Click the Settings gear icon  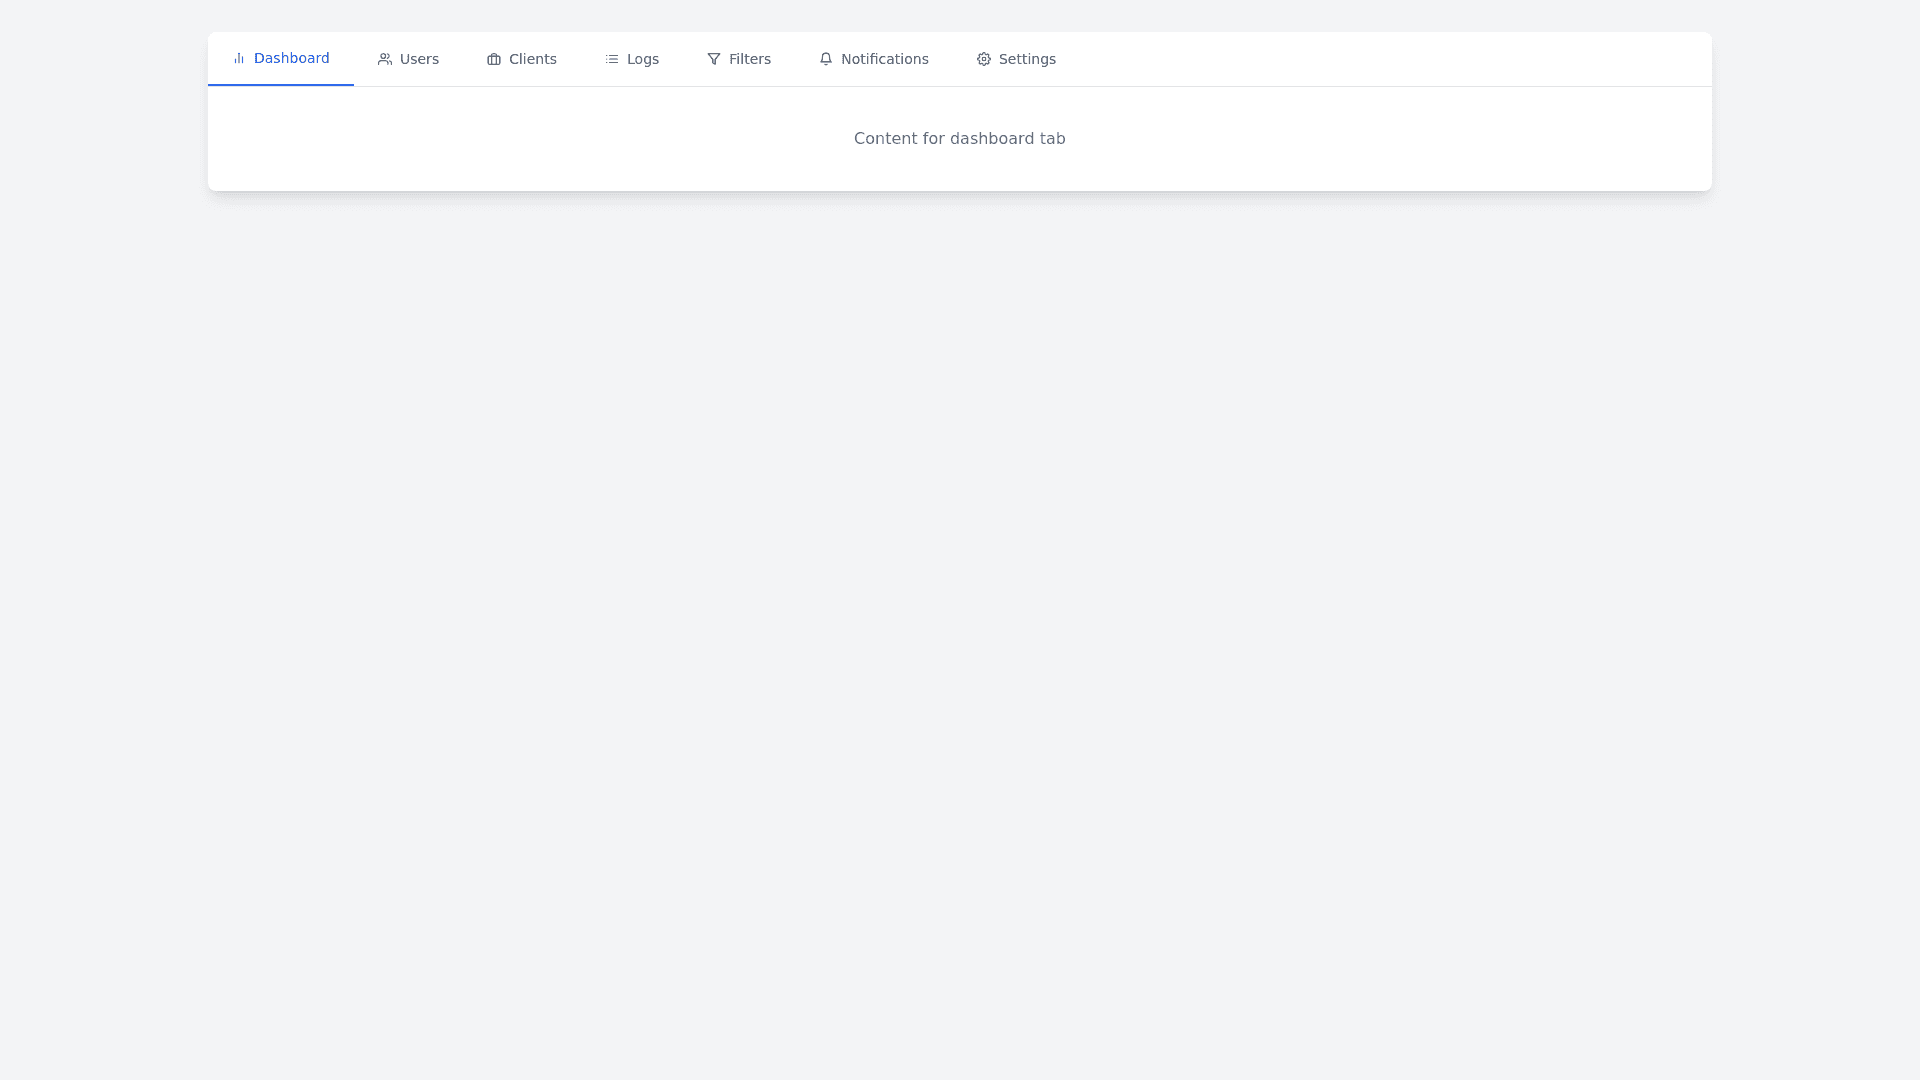[x=984, y=60]
